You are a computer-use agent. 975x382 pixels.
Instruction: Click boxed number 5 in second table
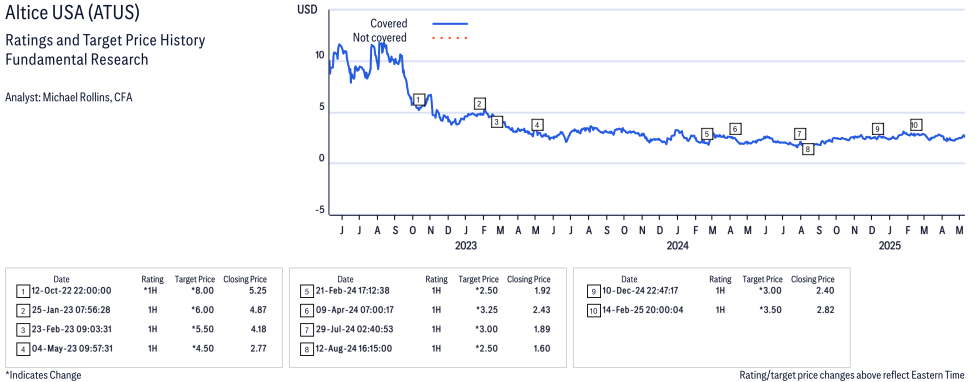click(x=306, y=291)
